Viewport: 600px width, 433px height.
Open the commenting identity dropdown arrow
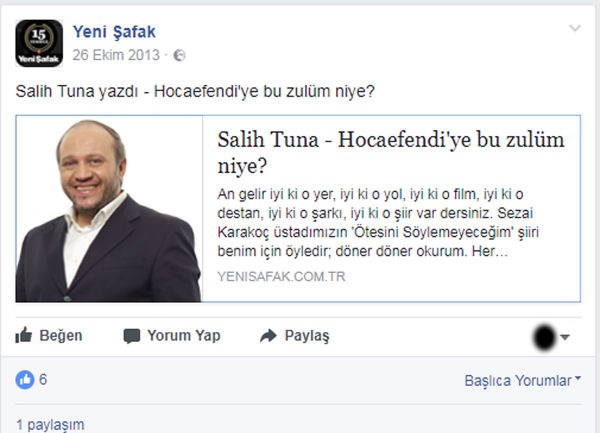tap(565, 337)
